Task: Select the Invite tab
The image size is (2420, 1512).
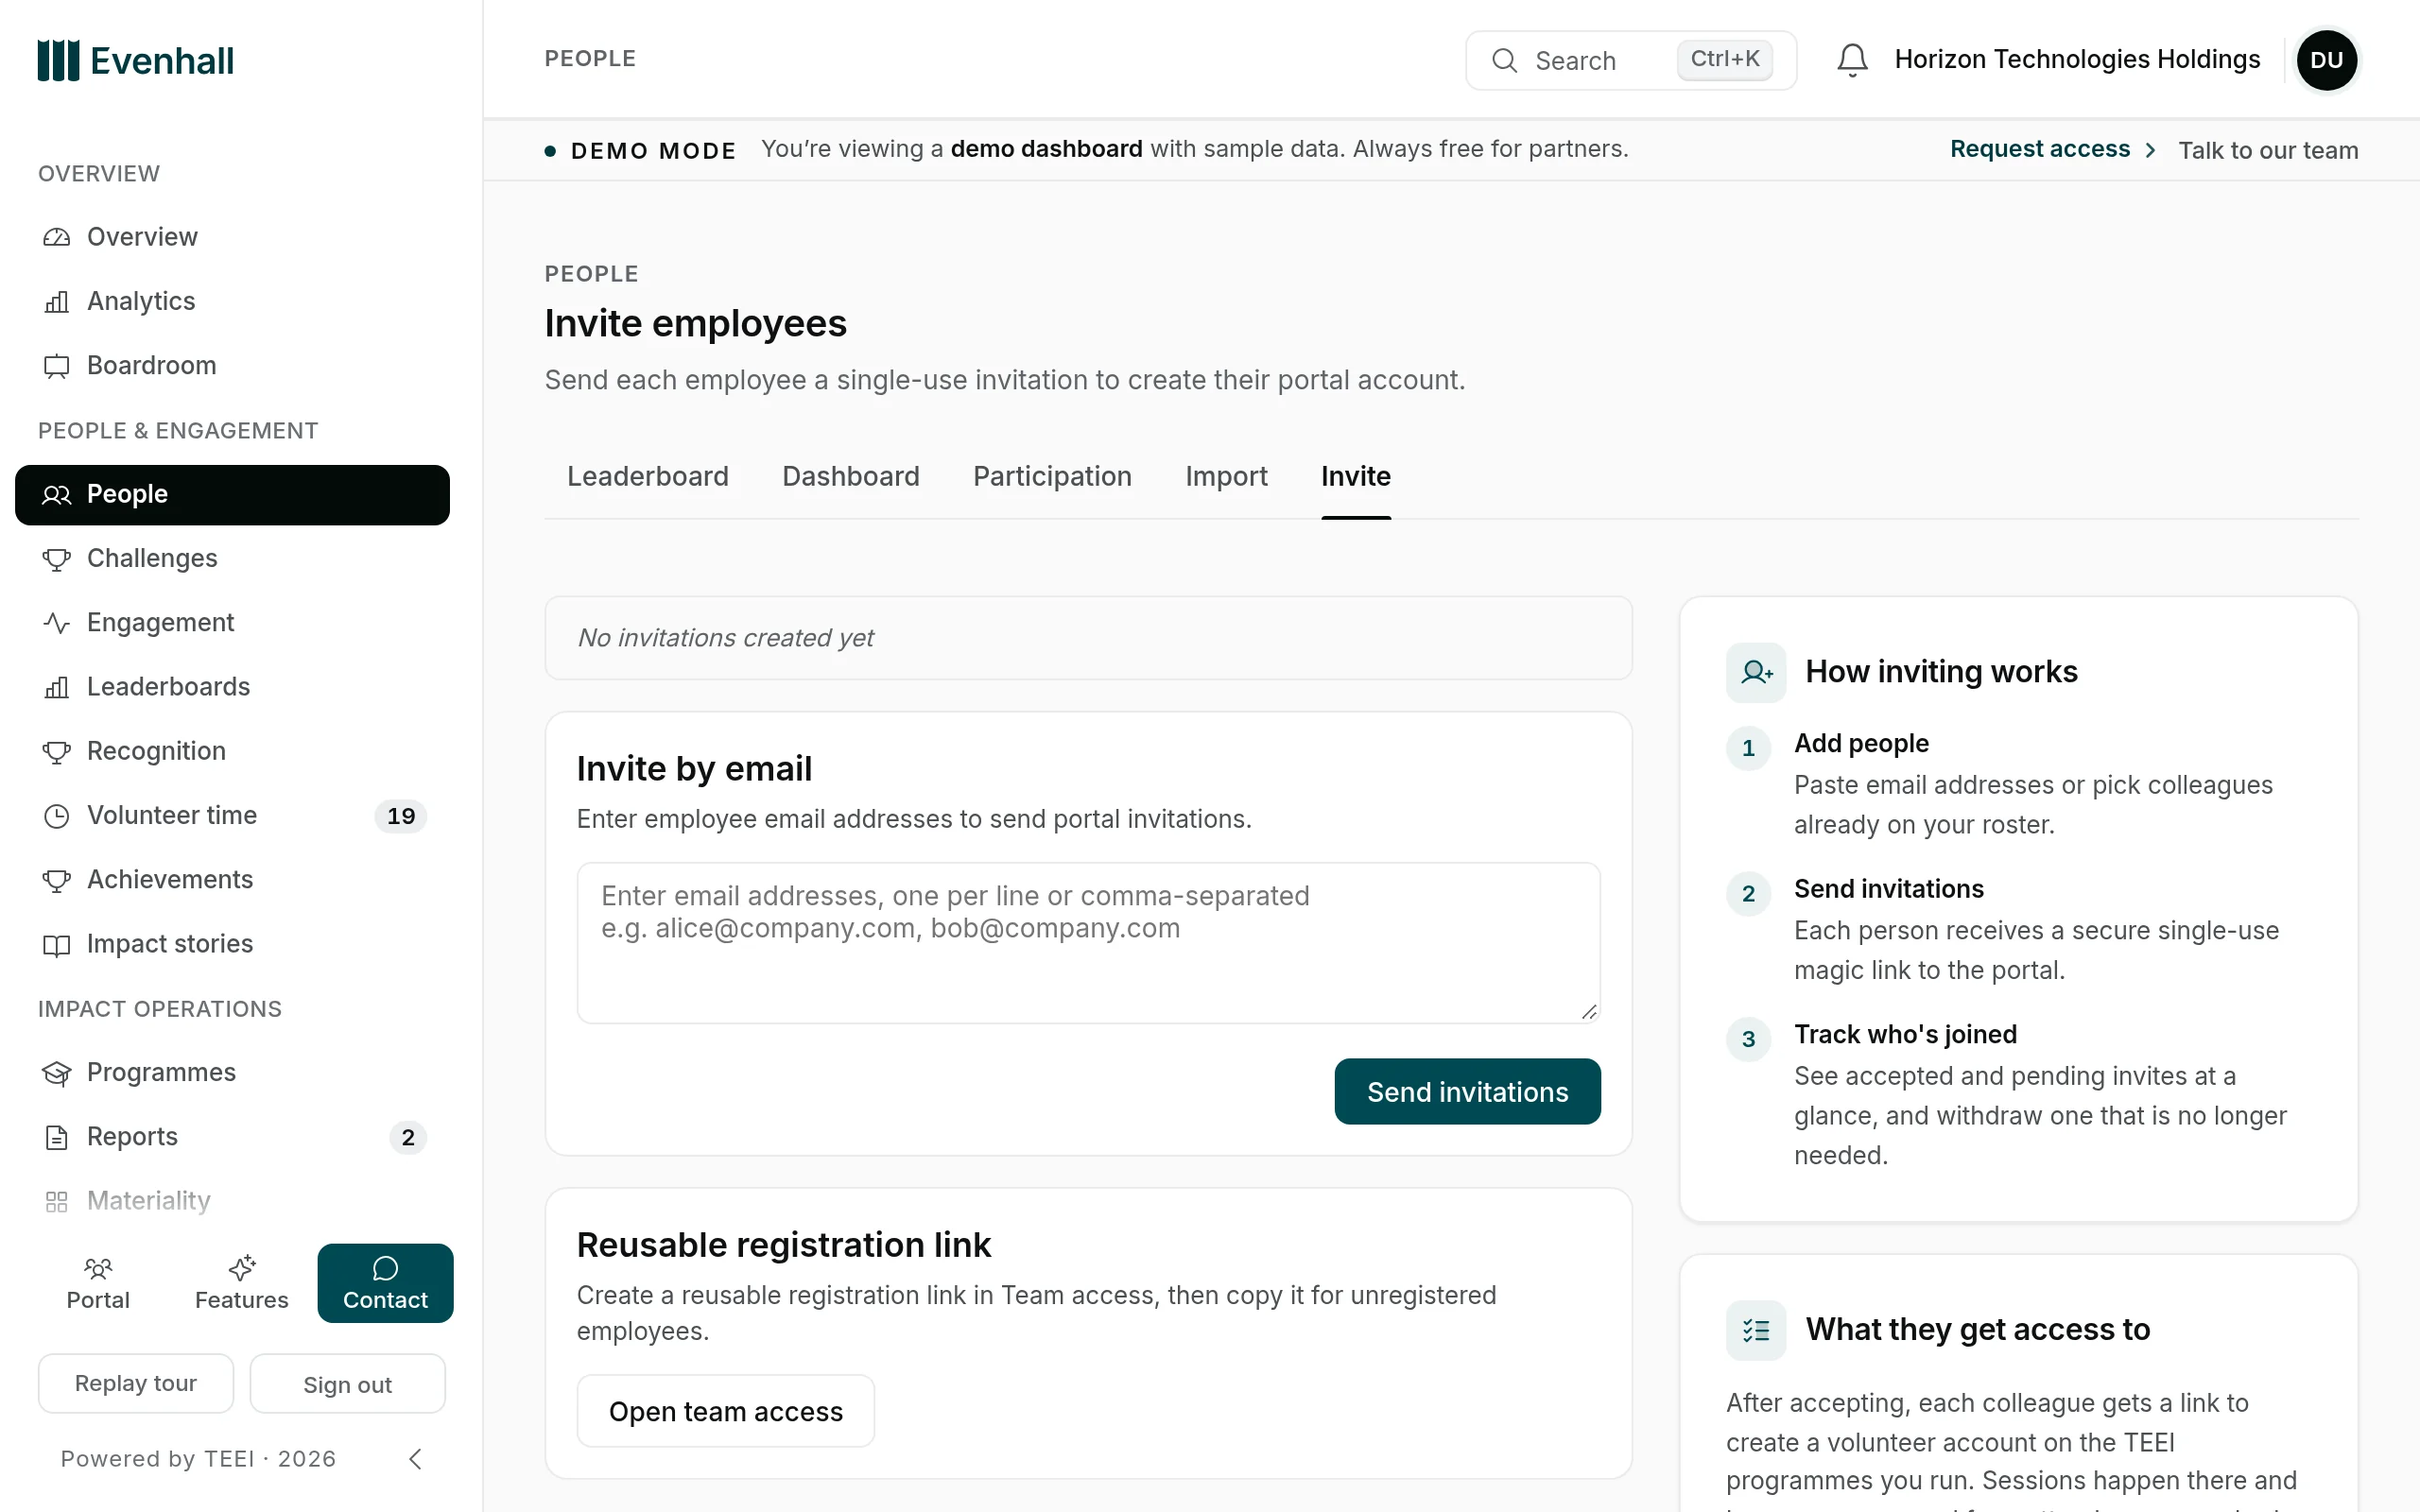Action: 1356,477
